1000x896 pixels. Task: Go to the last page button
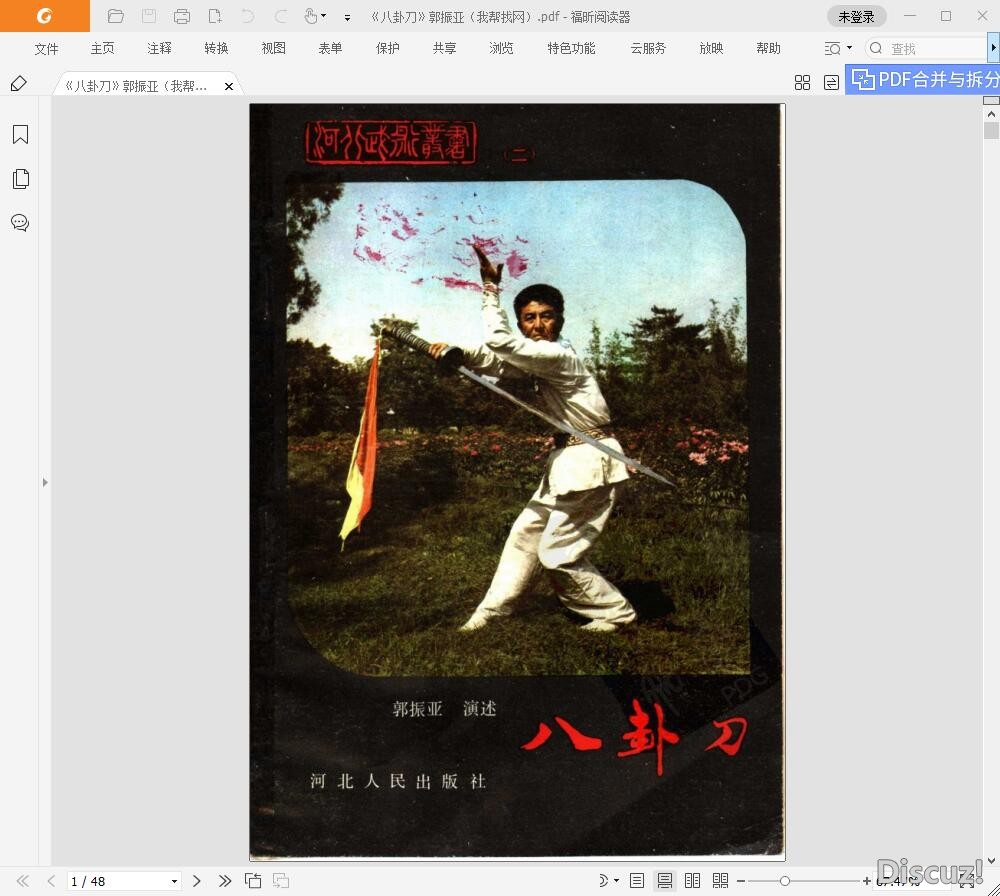click(x=224, y=881)
